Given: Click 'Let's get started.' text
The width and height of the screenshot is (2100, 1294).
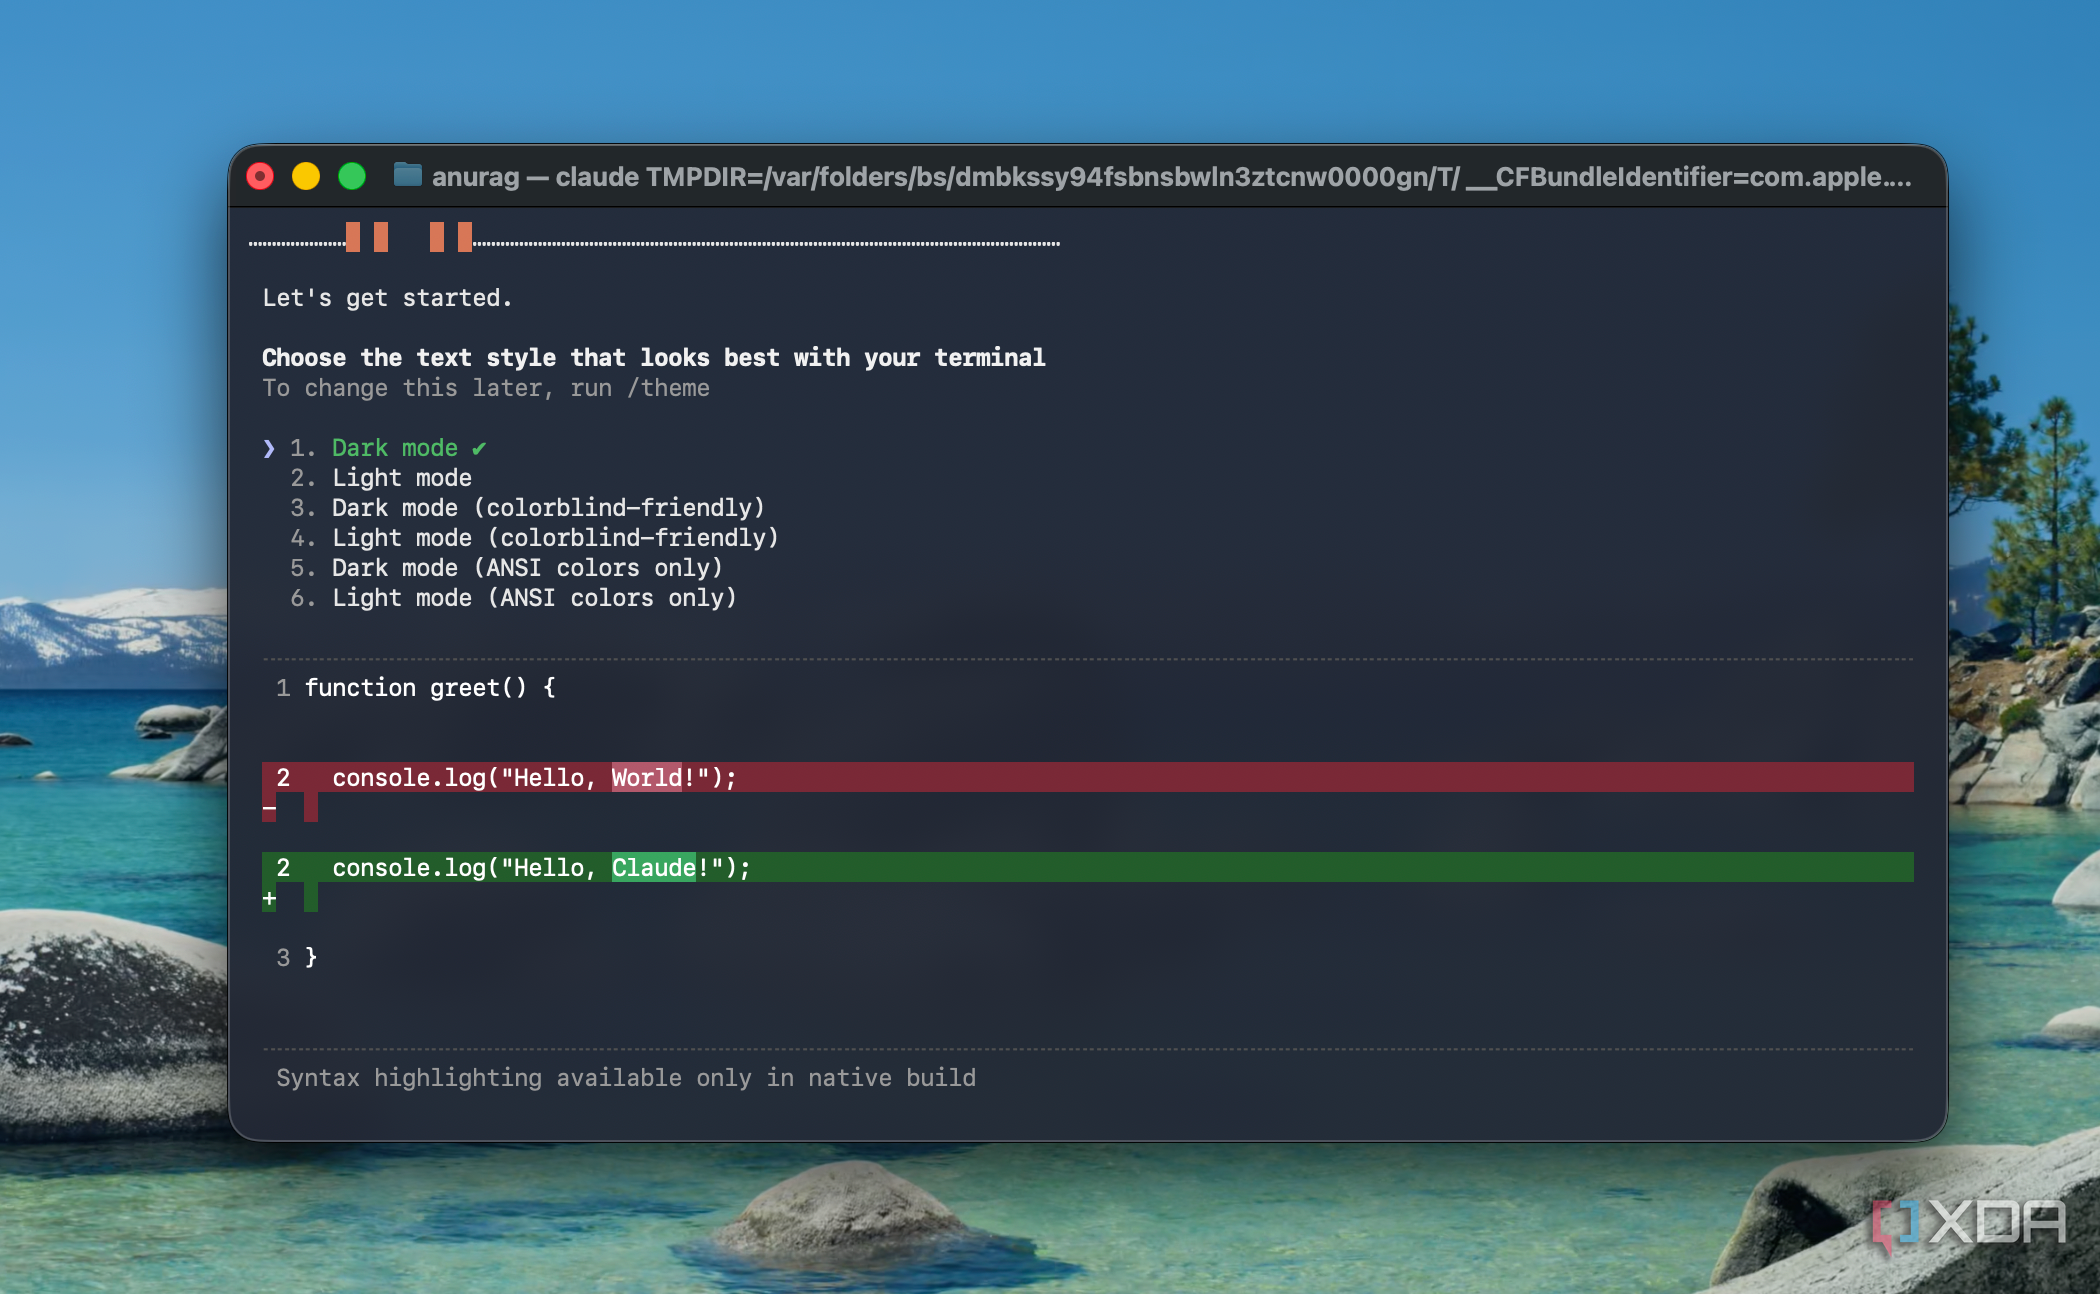Looking at the screenshot, I should point(387,298).
